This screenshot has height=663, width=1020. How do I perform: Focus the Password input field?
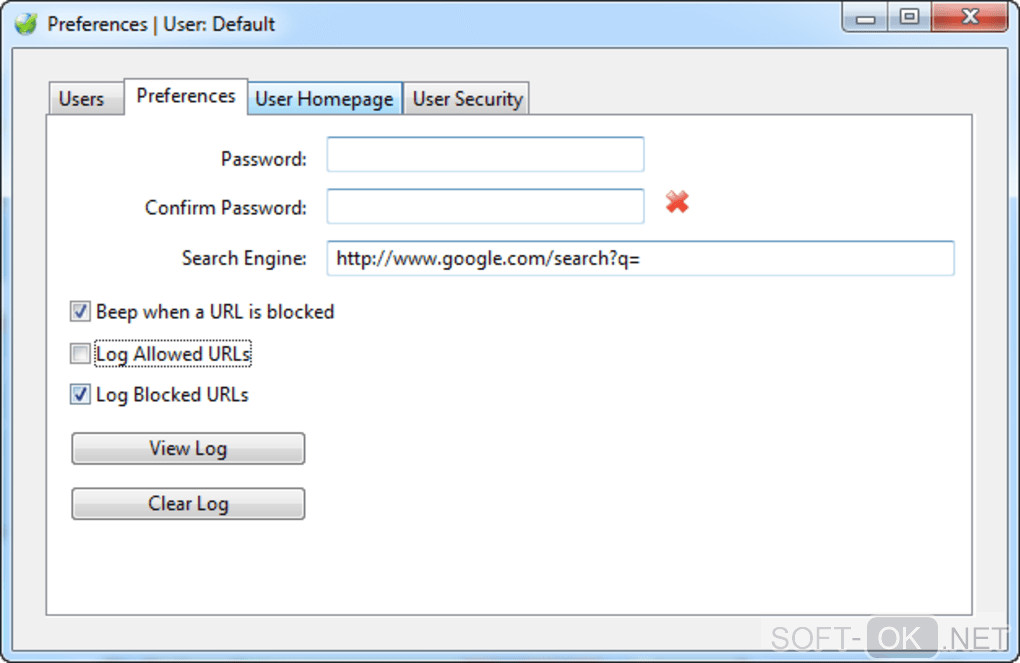pos(485,156)
